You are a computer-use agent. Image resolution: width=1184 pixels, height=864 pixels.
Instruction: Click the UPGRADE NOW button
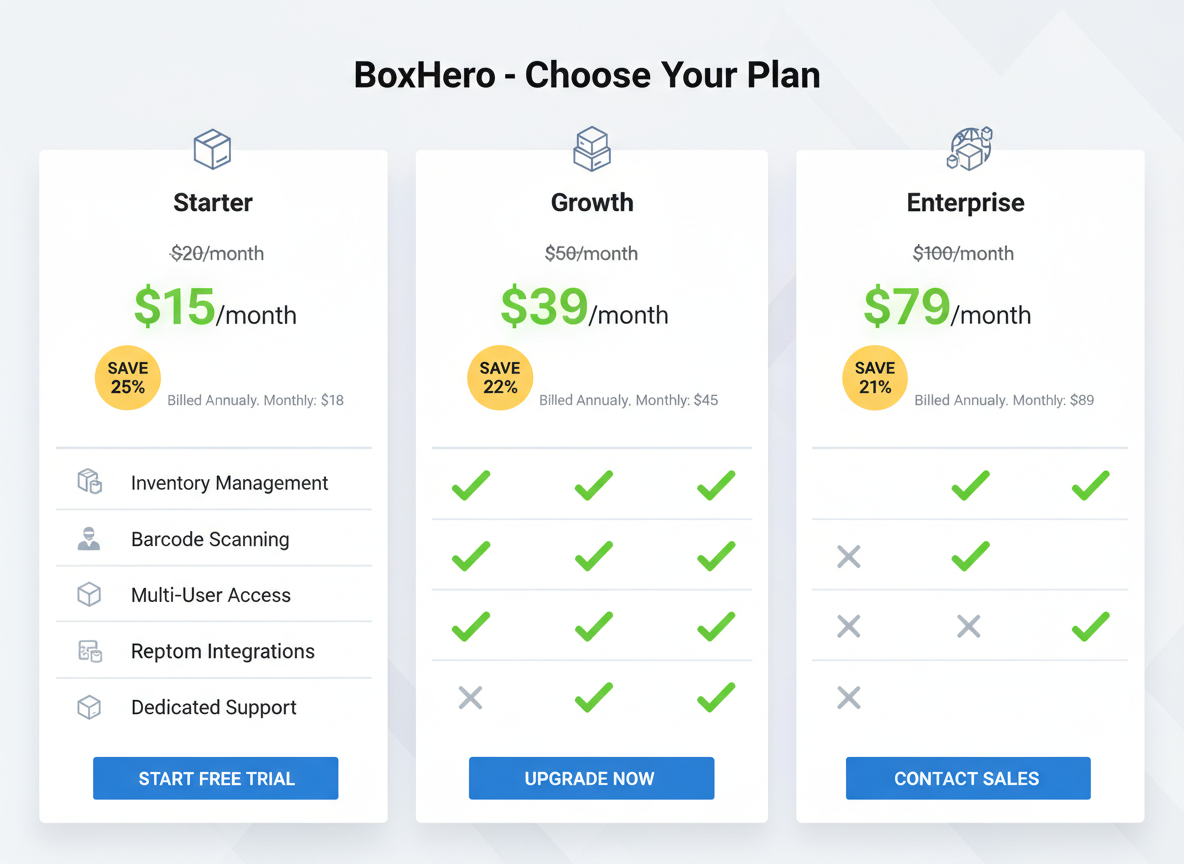(x=591, y=778)
